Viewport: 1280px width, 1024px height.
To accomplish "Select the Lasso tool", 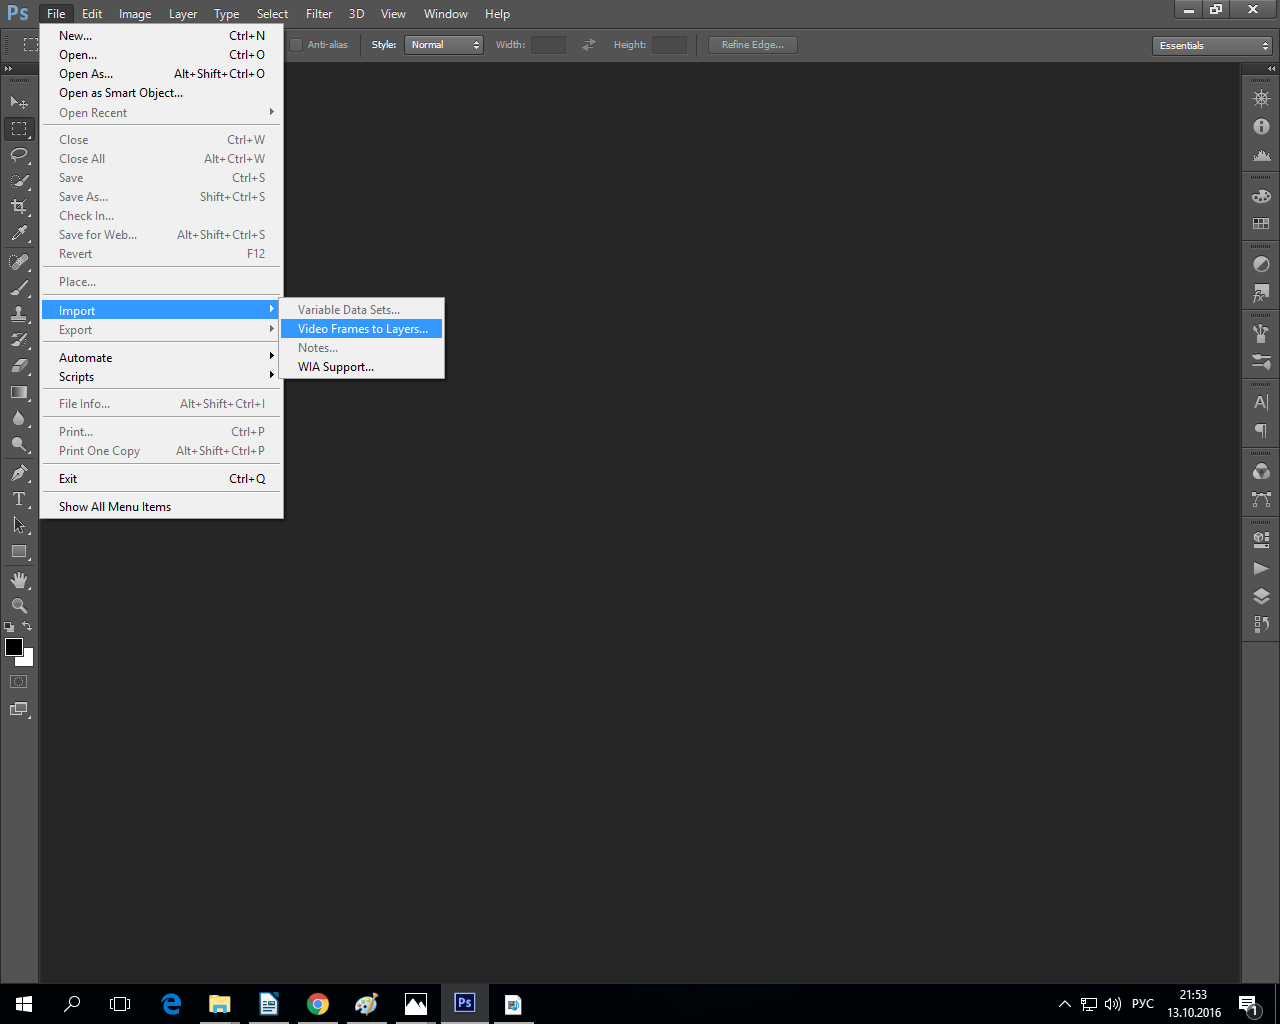I will coord(19,155).
